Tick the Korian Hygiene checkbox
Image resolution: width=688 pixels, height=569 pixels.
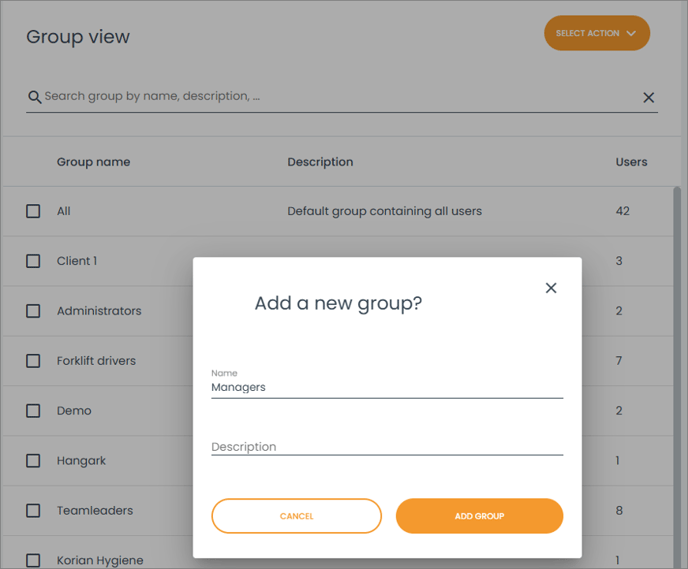point(33,560)
